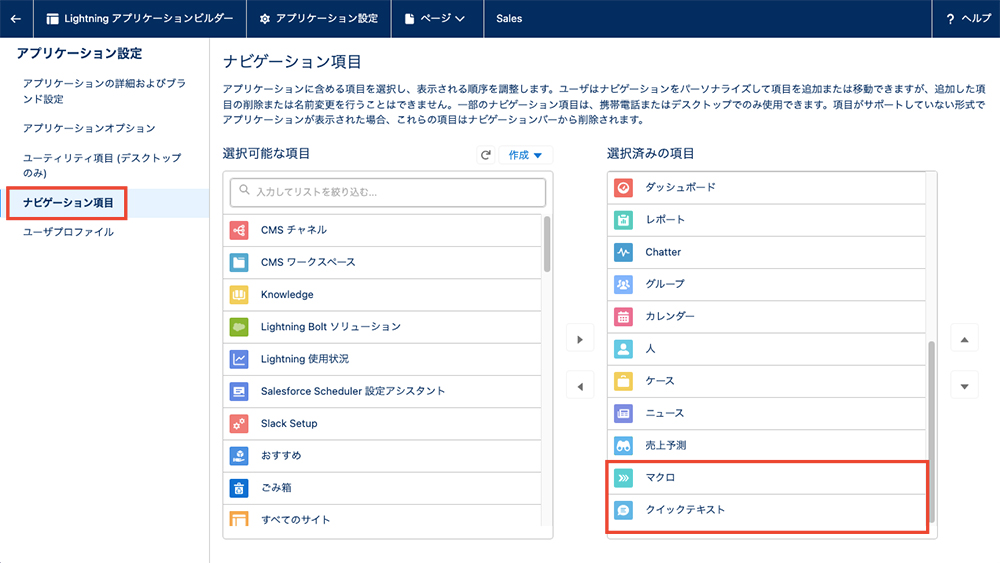Click the マクロ icon in selected items
1000x563 pixels.
(623, 478)
